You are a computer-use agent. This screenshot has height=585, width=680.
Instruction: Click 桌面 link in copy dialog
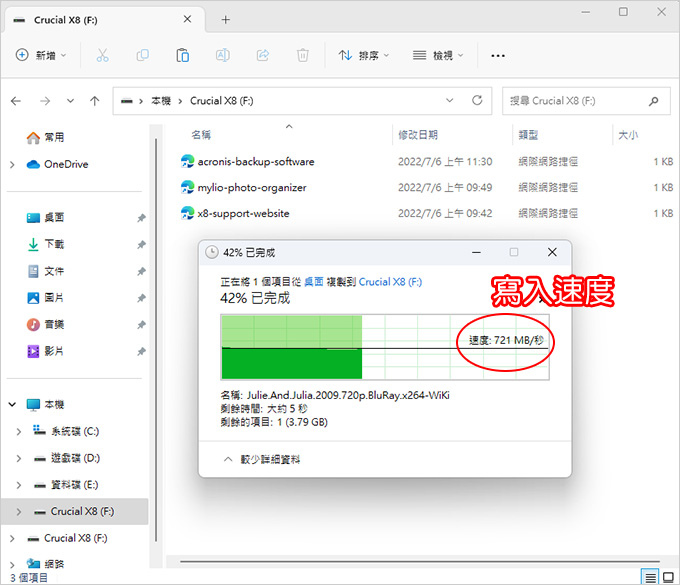(314, 282)
